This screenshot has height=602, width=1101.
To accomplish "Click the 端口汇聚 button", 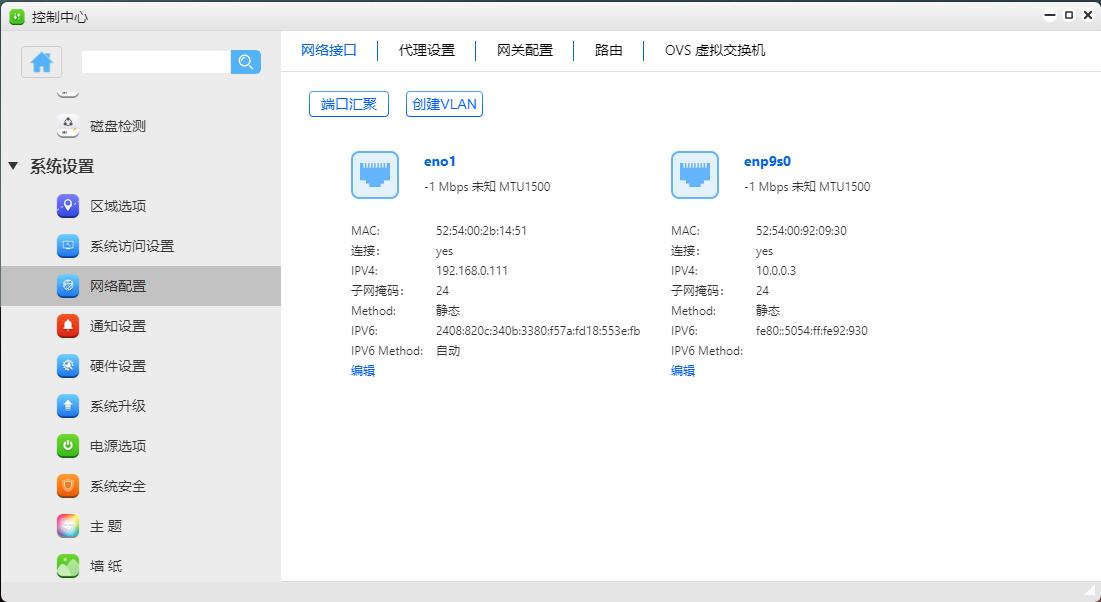I will coord(348,103).
